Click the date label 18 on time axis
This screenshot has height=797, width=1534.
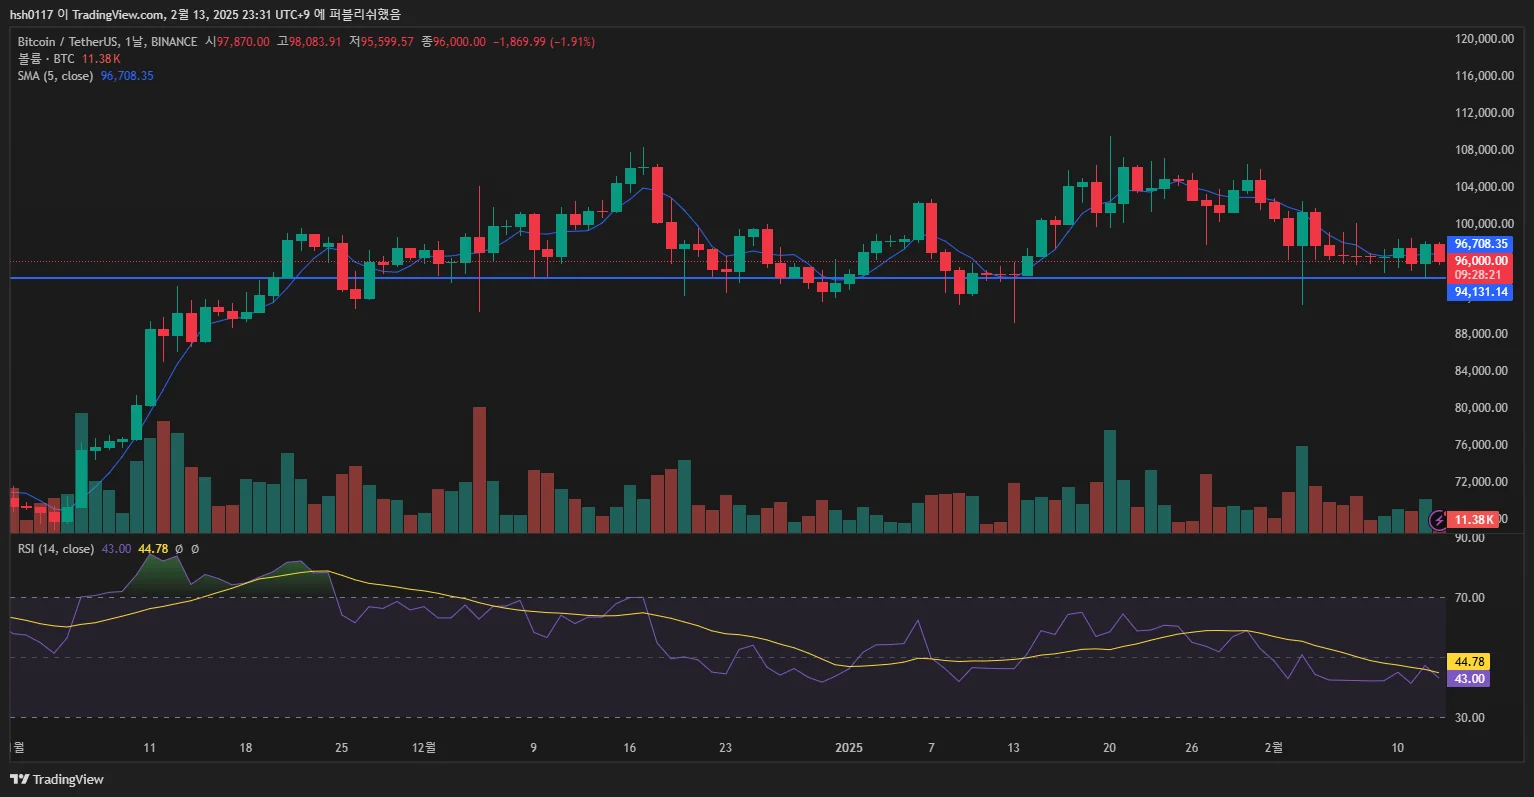pyautogui.click(x=246, y=748)
